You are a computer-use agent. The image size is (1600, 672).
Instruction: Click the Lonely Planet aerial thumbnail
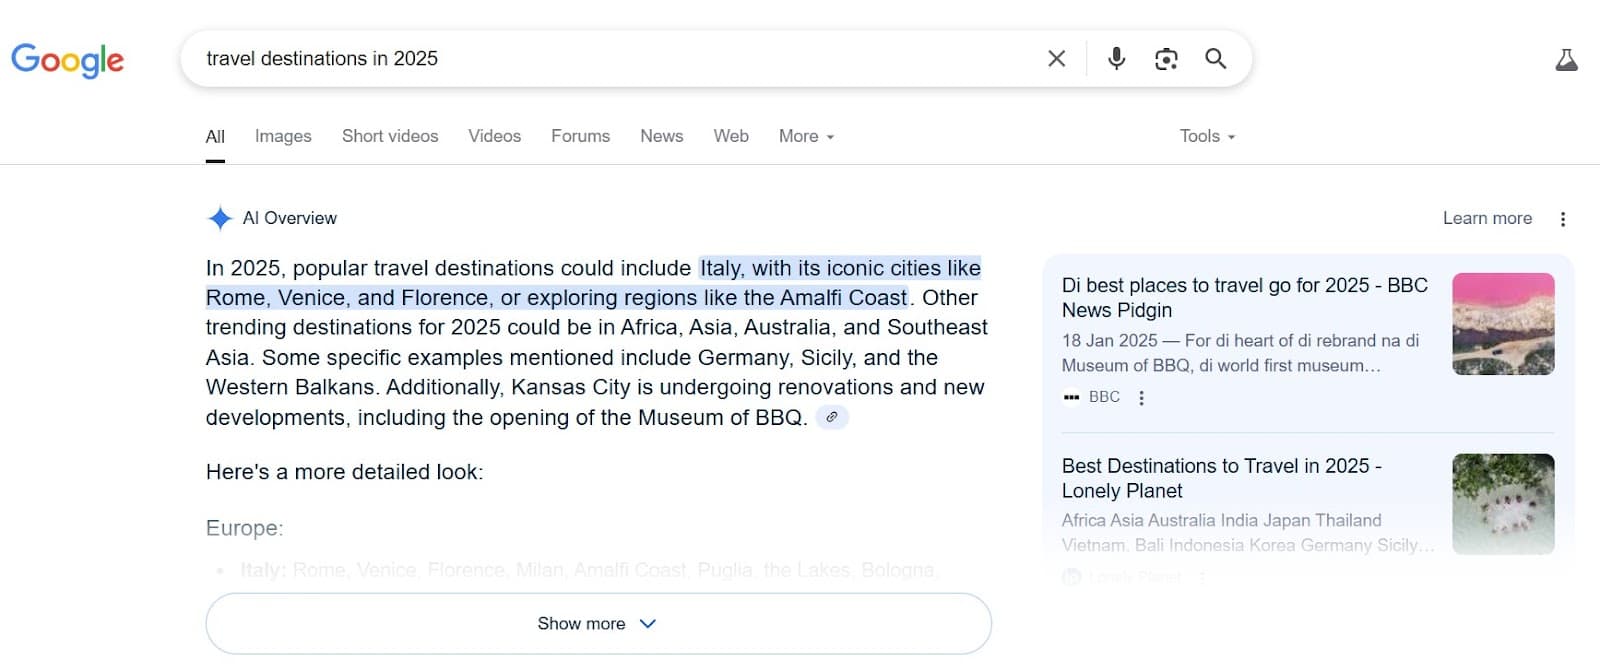tap(1503, 504)
